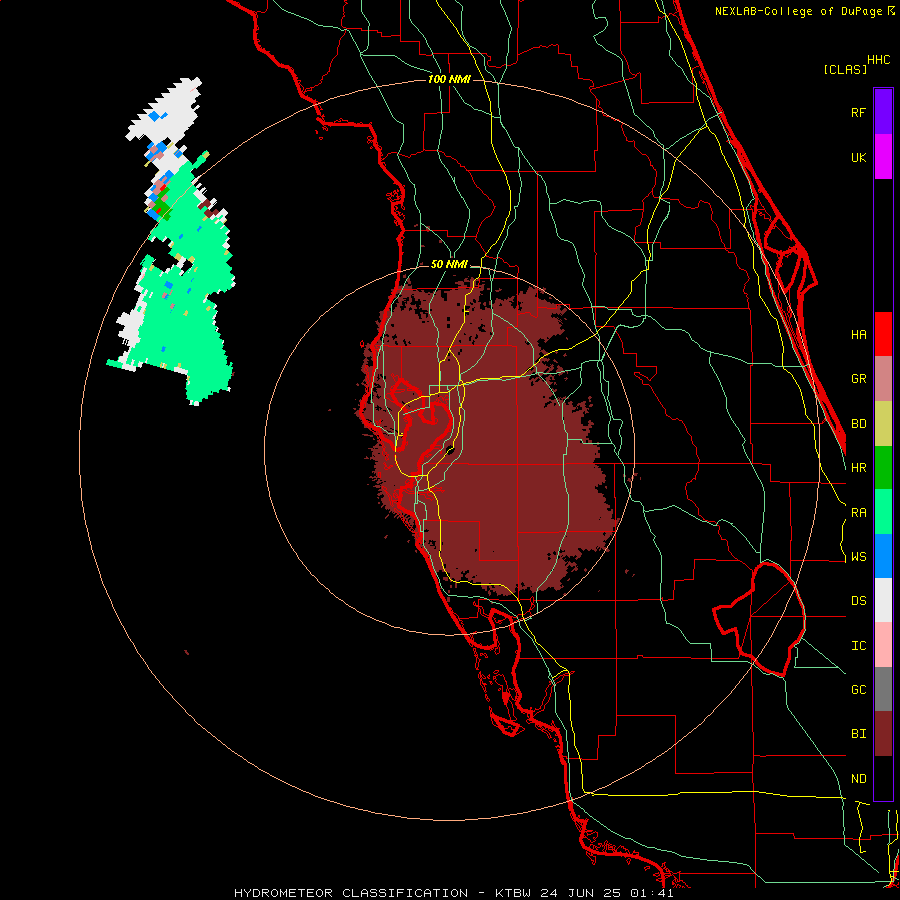Click the IC light pink legend swatch
The width and height of the screenshot is (900, 900).
pyautogui.click(x=883, y=645)
